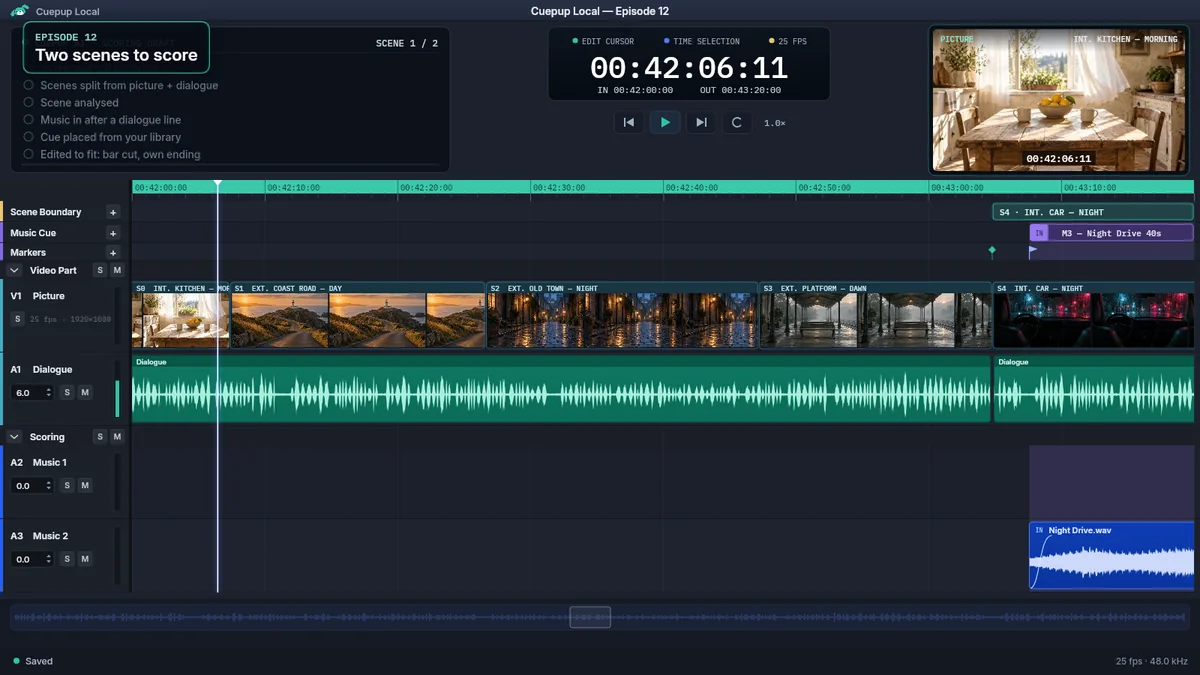Add a Music Cue with its plus icon
The image size is (1200, 675).
pyautogui.click(x=113, y=233)
